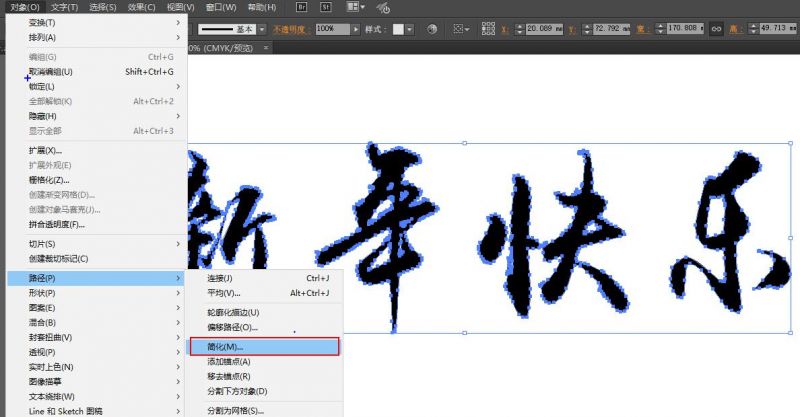The height and width of the screenshot is (417, 800).
Task: Open the stroke profile 基本 dropdown
Action: coord(262,30)
